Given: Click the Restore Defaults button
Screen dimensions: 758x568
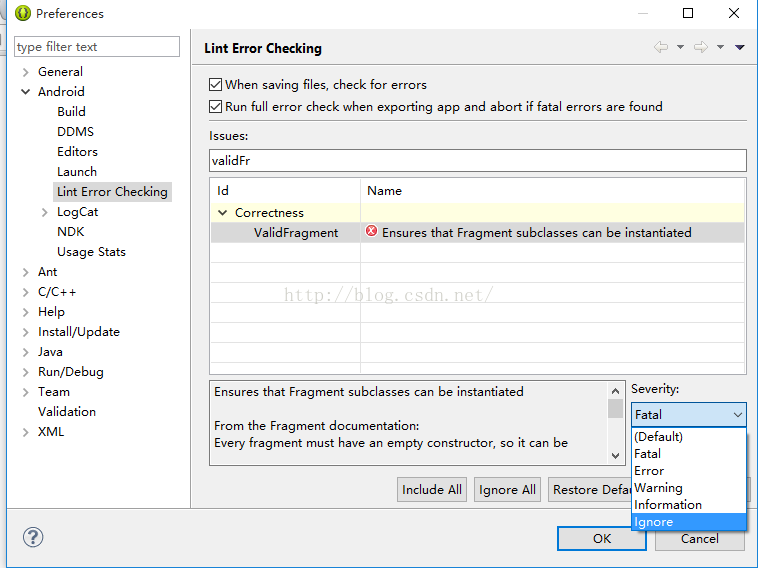Looking at the screenshot, I should pyautogui.click(x=590, y=490).
